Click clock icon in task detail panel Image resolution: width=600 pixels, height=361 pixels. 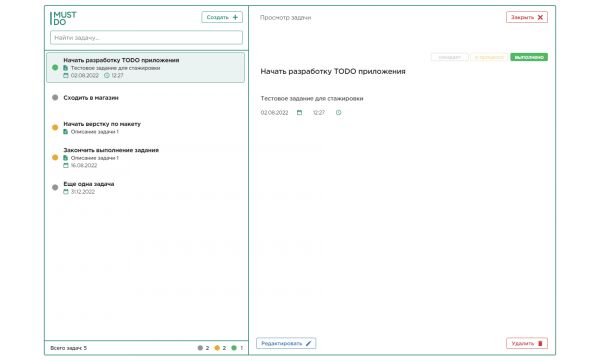point(339,113)
